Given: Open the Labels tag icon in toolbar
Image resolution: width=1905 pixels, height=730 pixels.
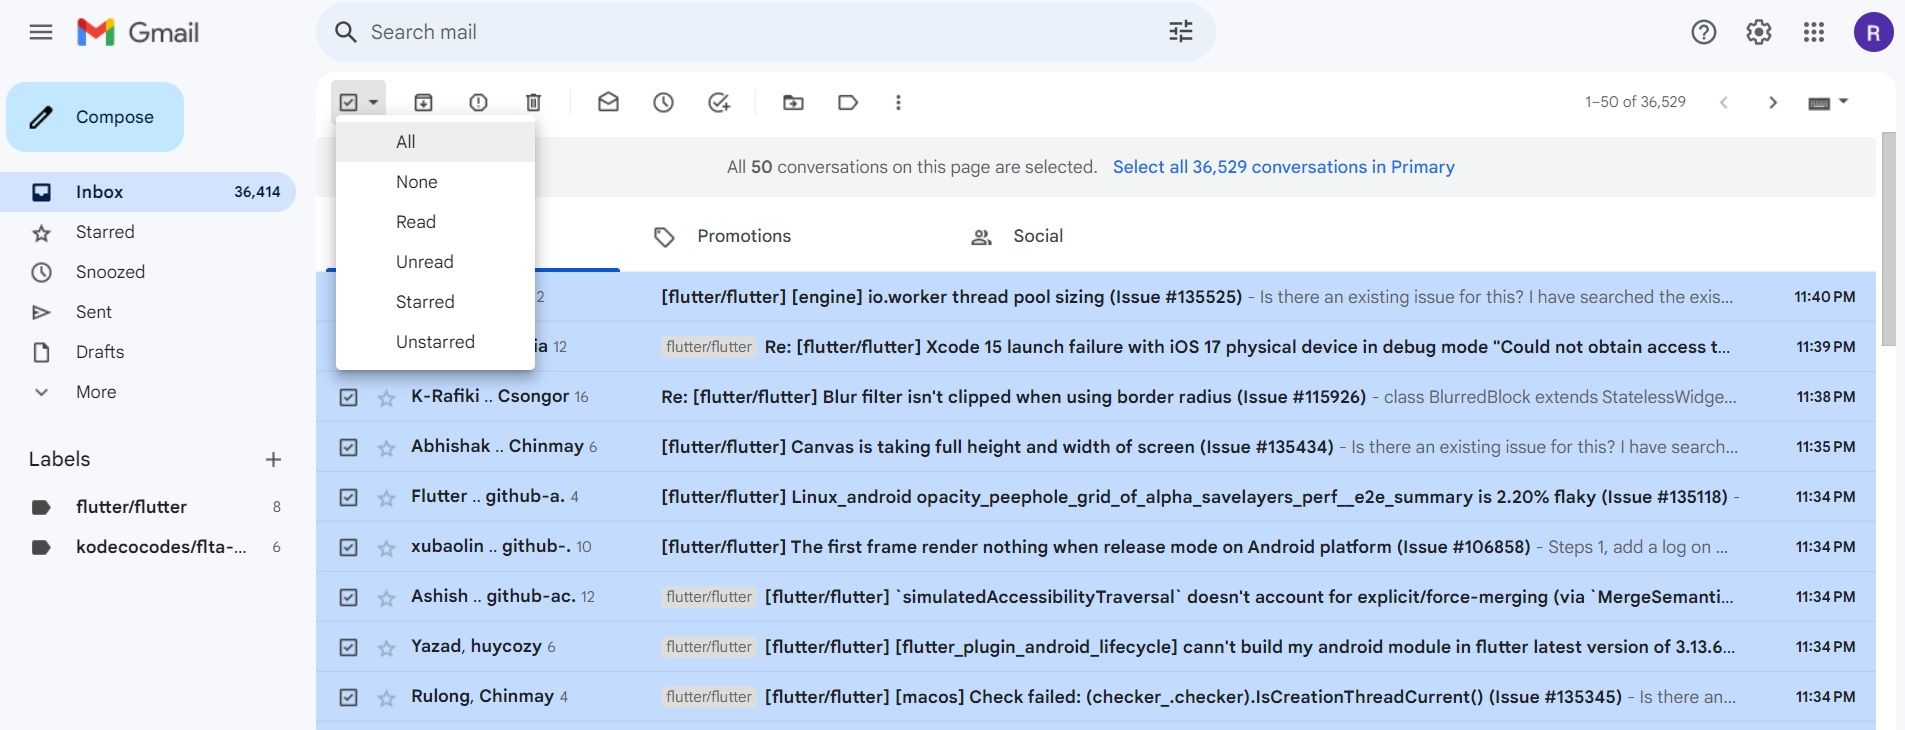Looking at the screenshot, I should click(848, 102).
